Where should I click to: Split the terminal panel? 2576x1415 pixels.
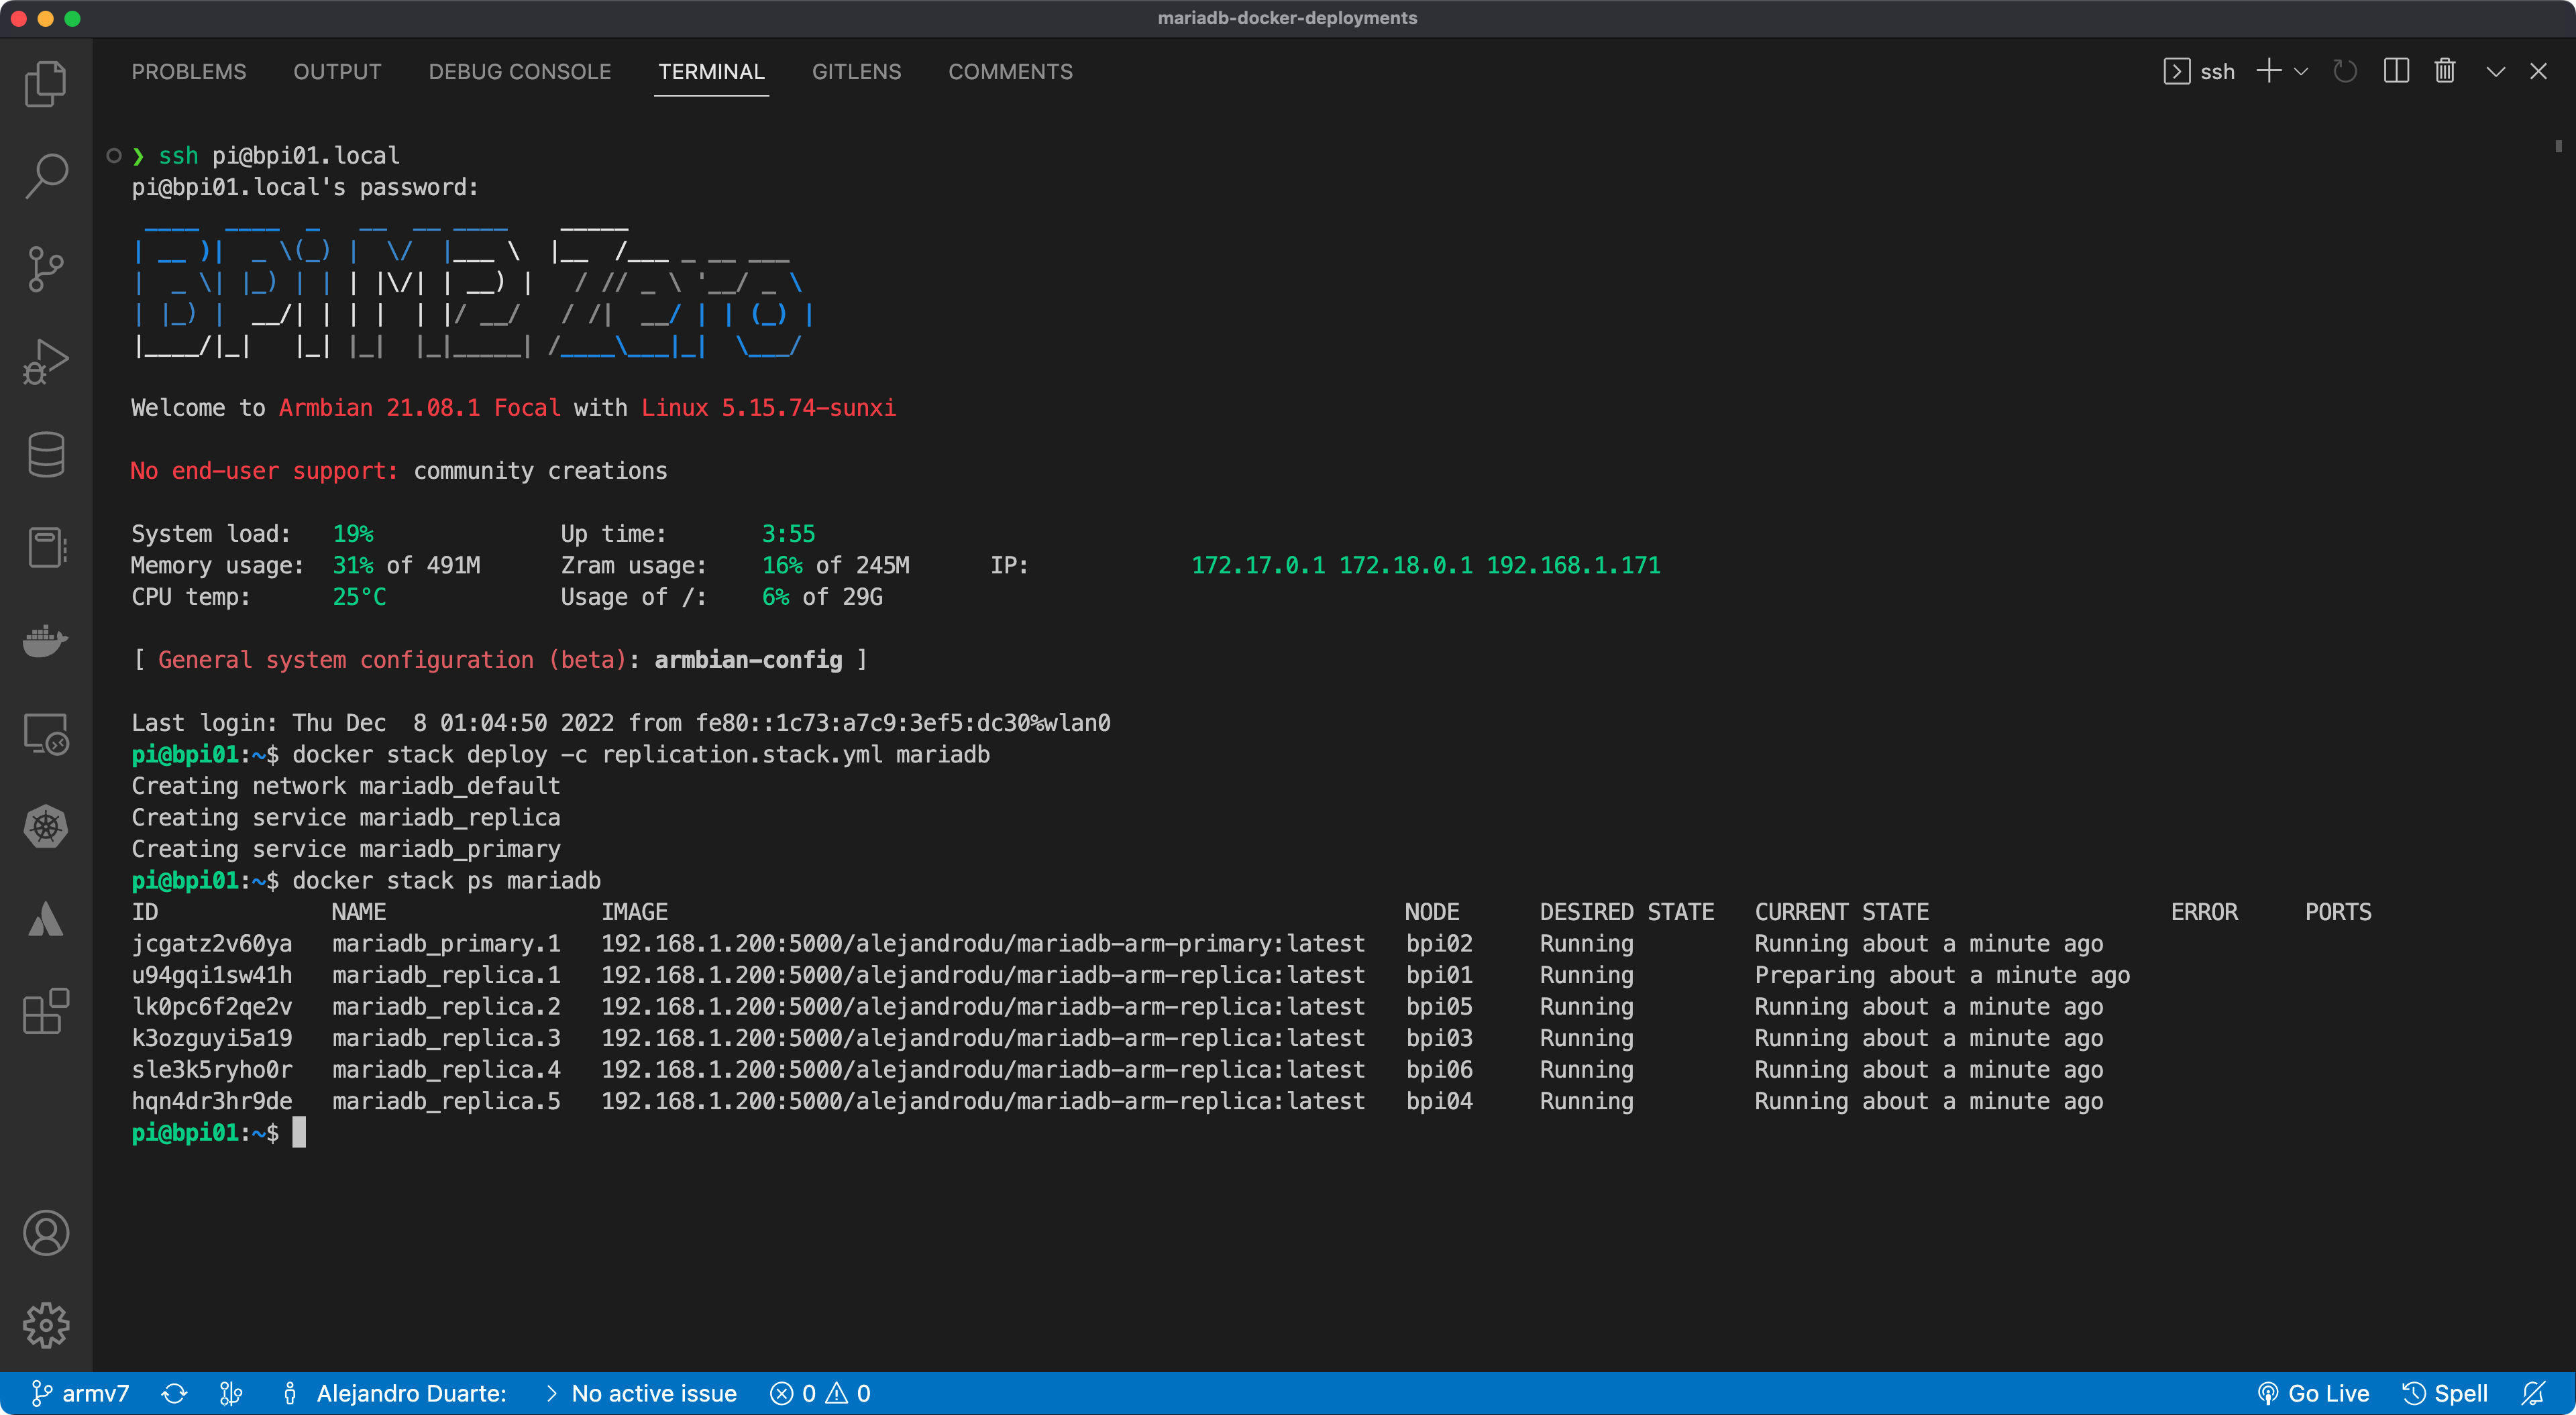pyautogui.click(x=2396, y=71)
